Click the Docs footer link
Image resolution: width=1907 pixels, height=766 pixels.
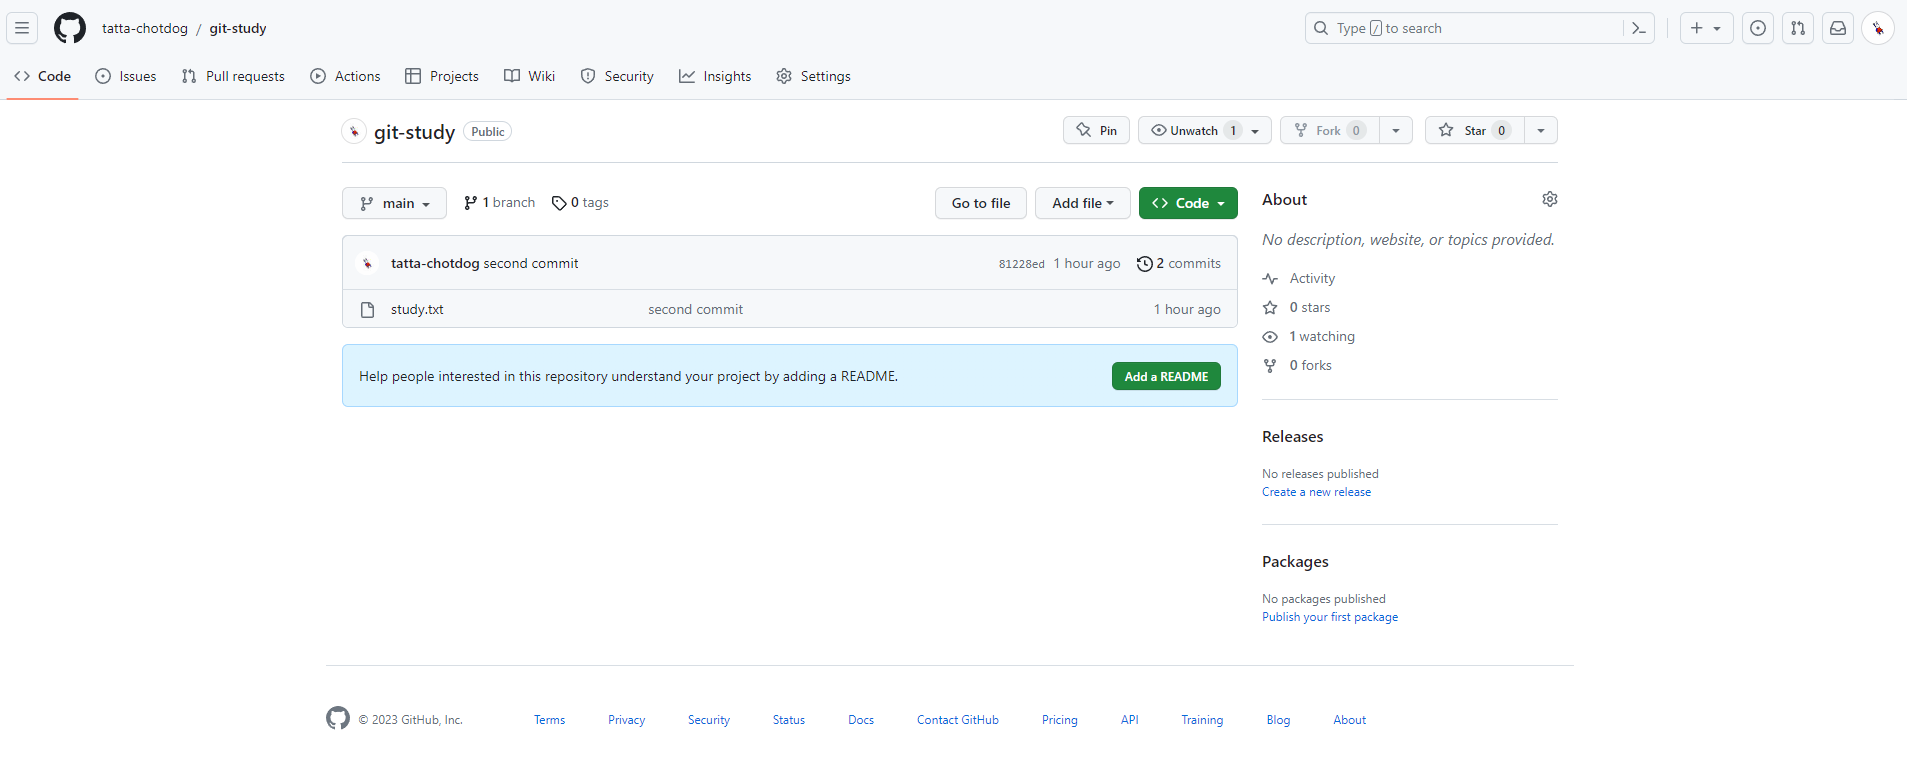point(861,720)
